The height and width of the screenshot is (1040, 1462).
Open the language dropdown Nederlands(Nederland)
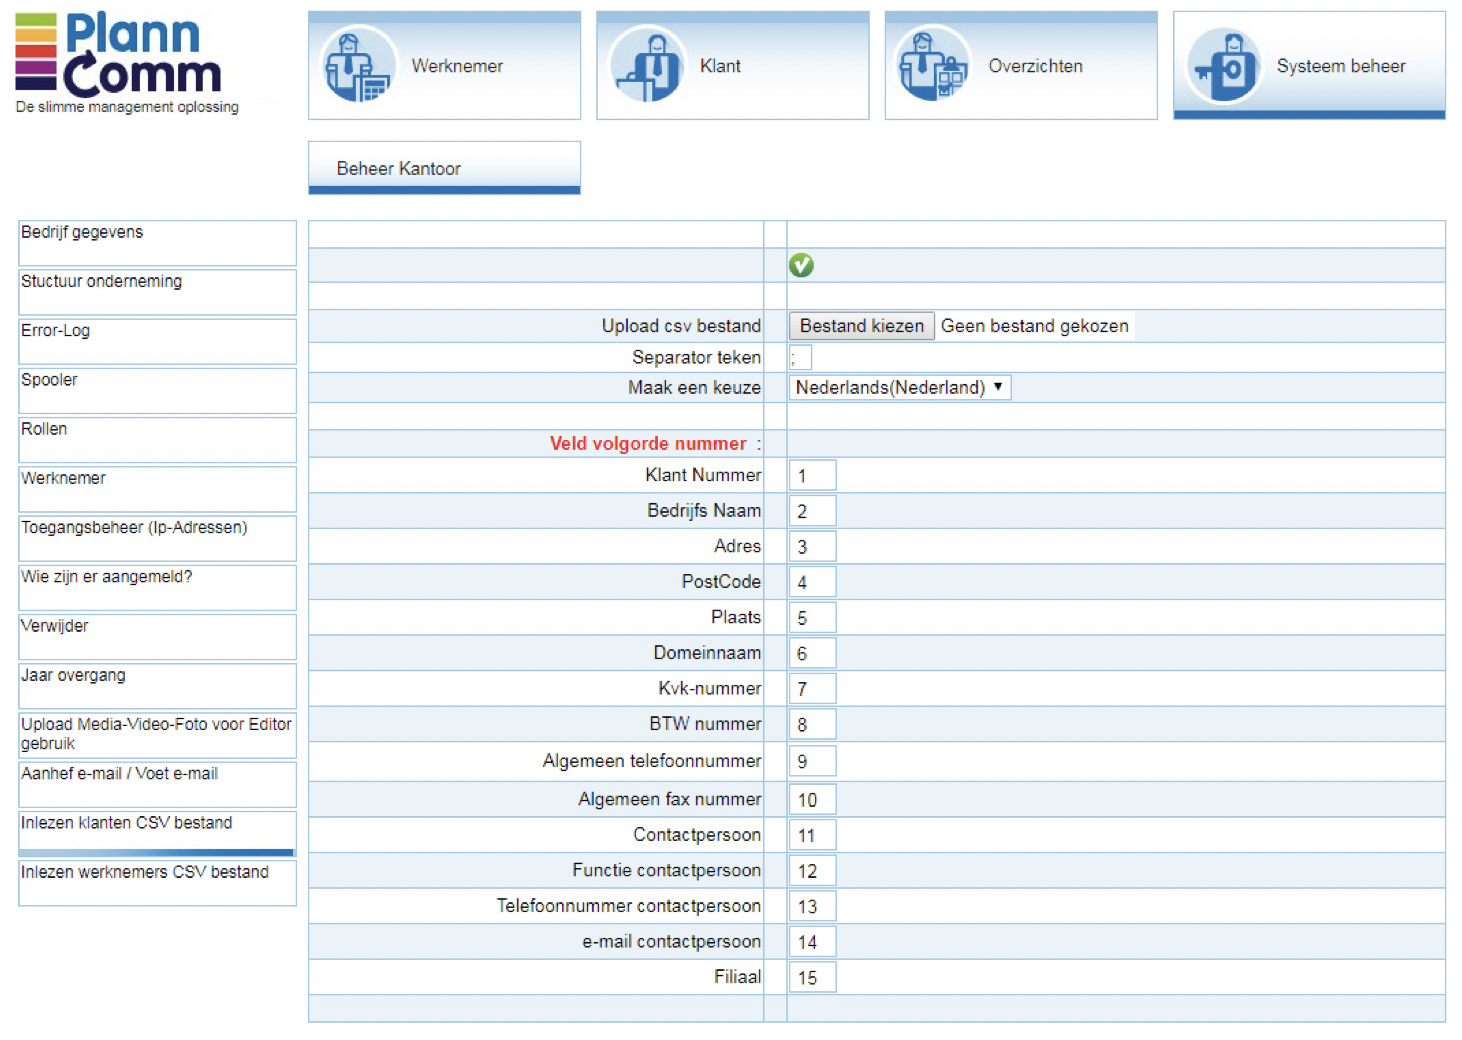point(899,388)
